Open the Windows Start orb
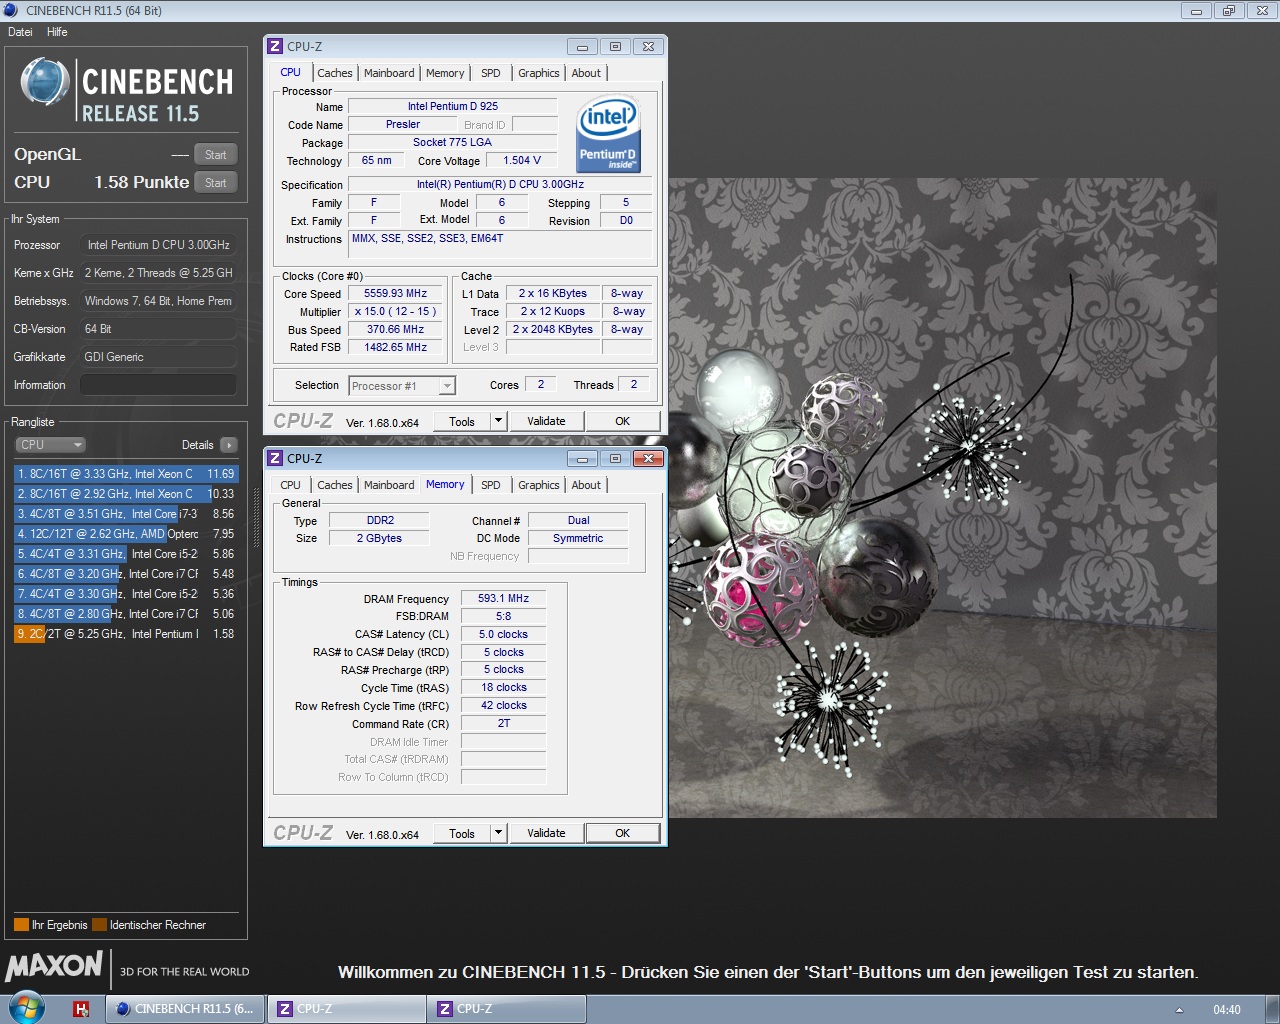 (x=27, y=1009)
